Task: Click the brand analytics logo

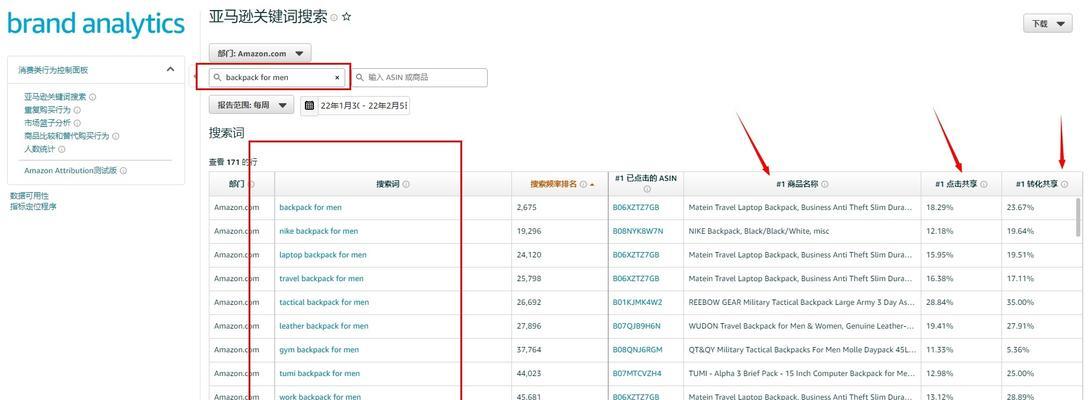Action: click(96, 24)
